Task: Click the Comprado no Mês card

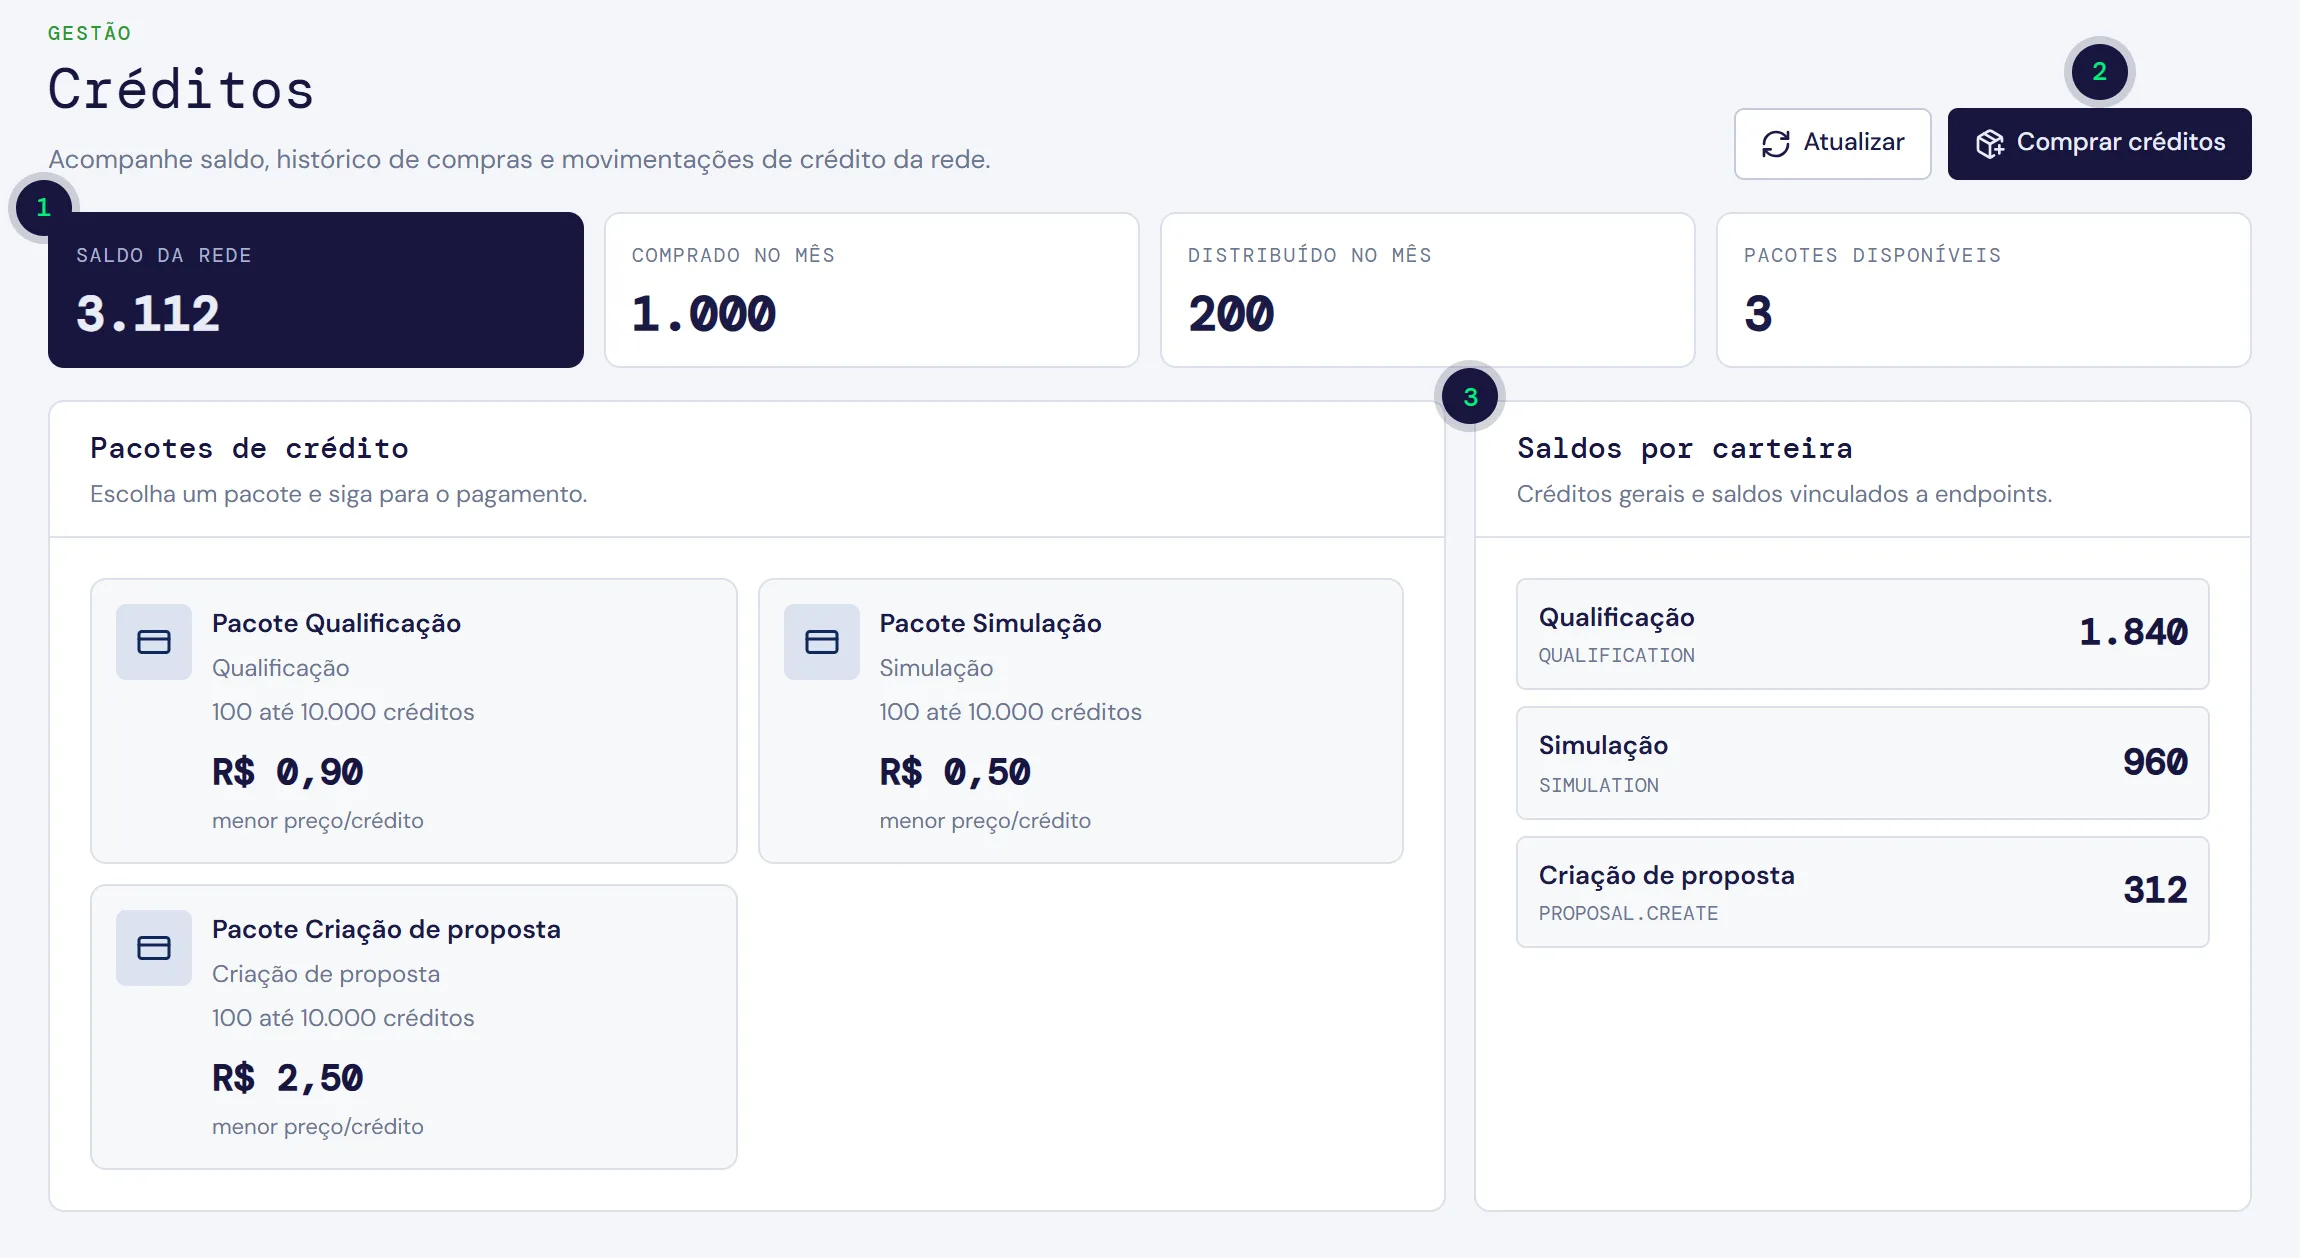Action: point(872,290)
